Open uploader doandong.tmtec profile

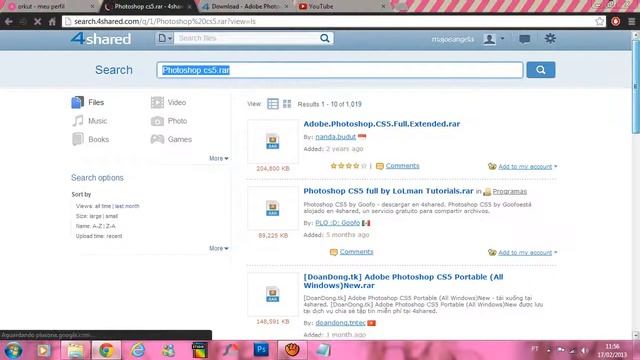tap(340, 322)
